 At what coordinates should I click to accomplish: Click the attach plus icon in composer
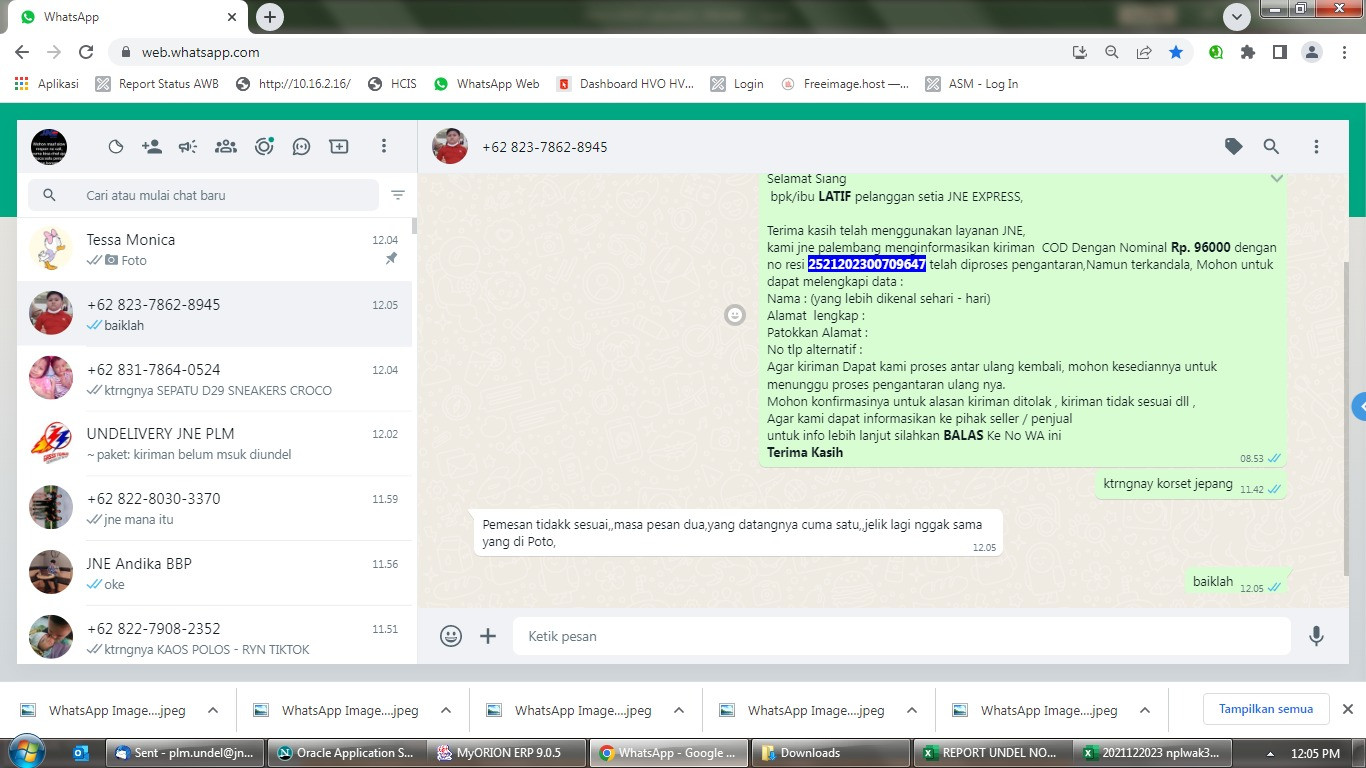point(488,636)
